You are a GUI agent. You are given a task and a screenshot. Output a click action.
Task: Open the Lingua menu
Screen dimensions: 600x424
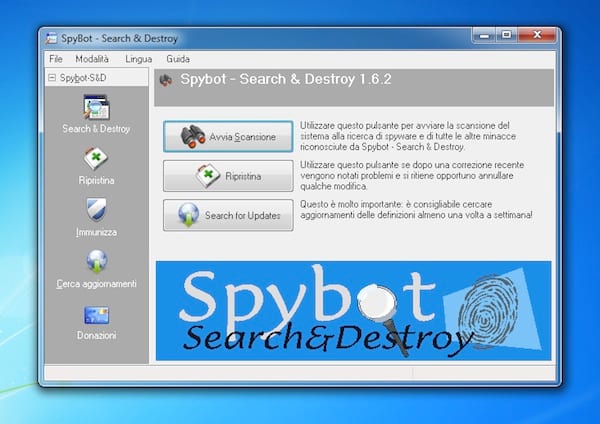point(139,59)
